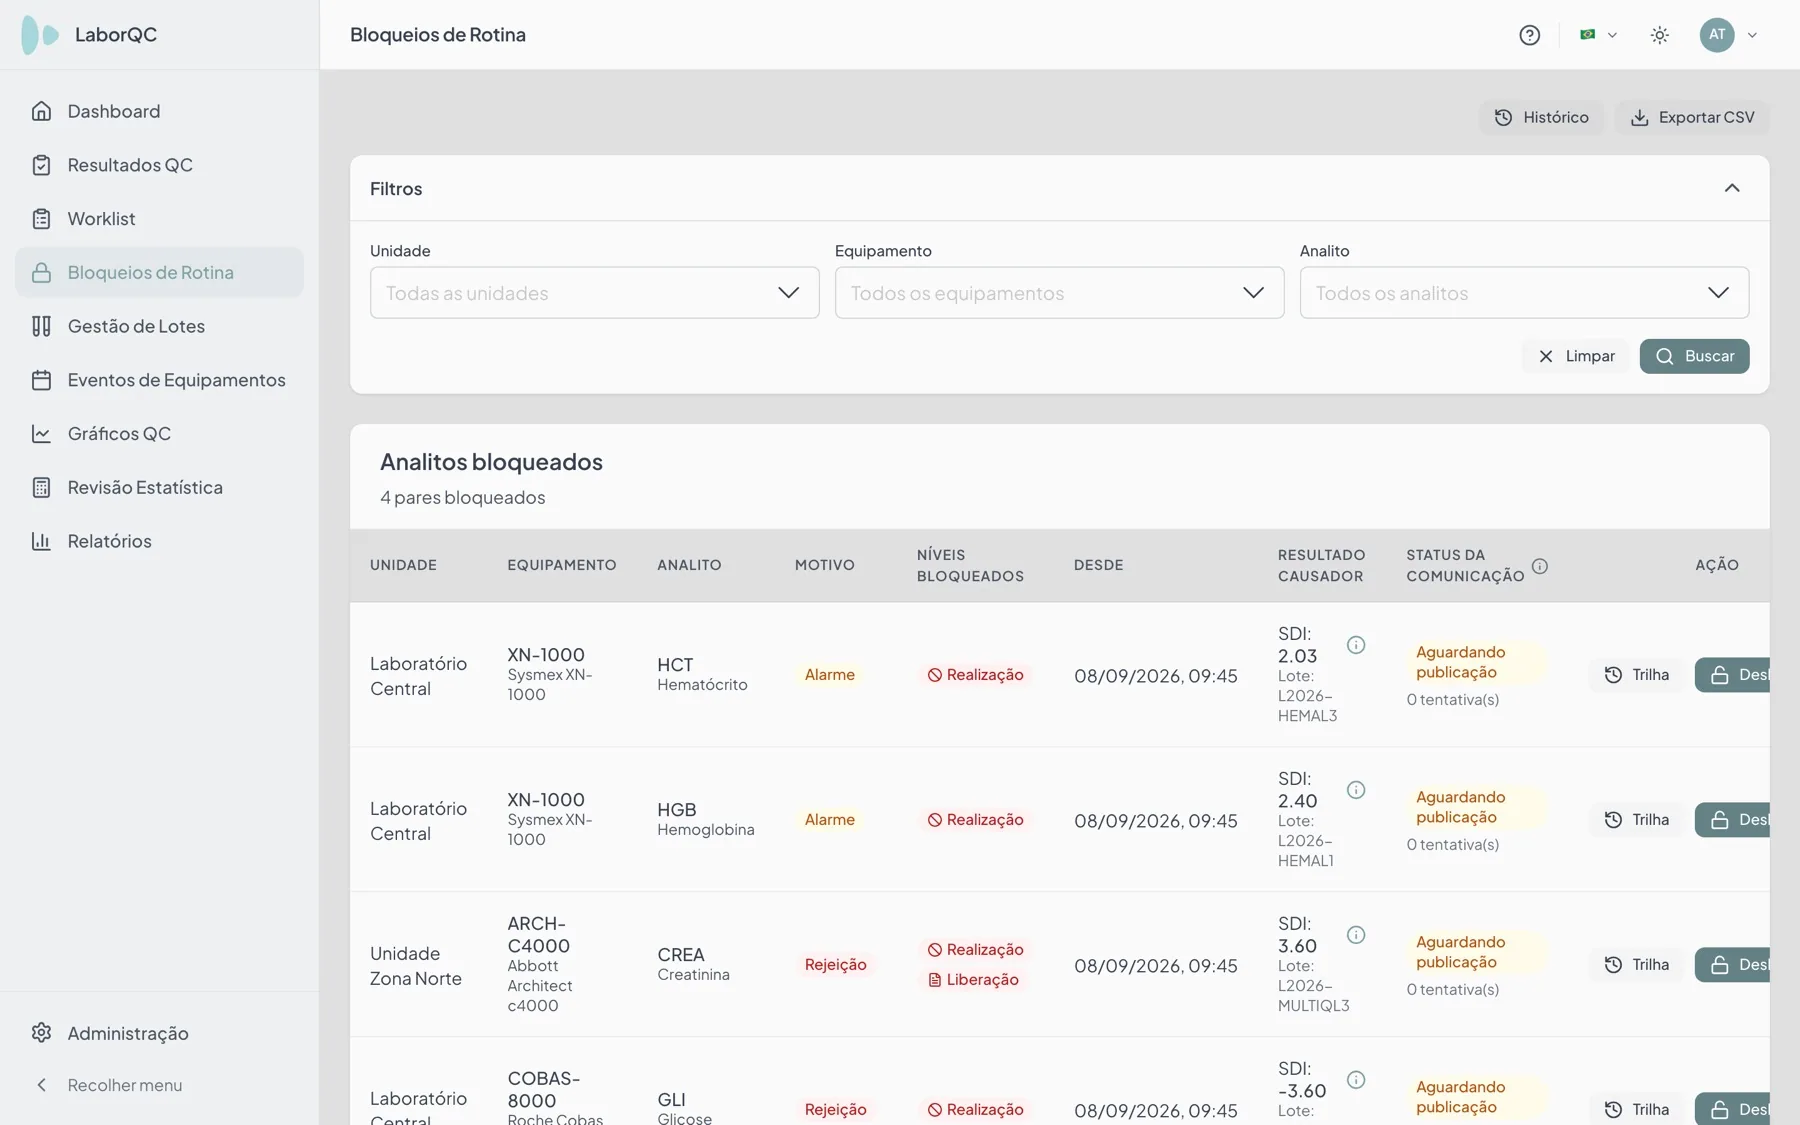This screenshot has width=1800, height=1125.
Task: Open the Unidade dropdown
Action: [595, 293]
